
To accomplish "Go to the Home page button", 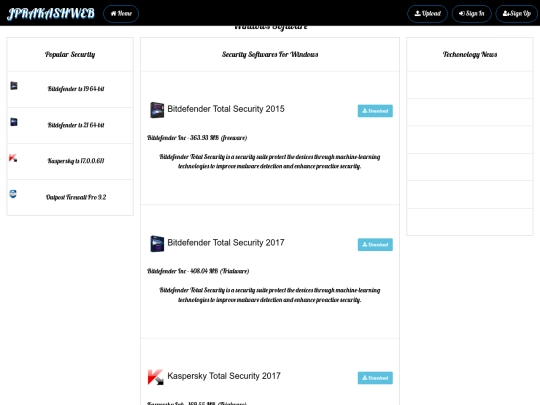I will pyautogui.click(x=121, y=14).
